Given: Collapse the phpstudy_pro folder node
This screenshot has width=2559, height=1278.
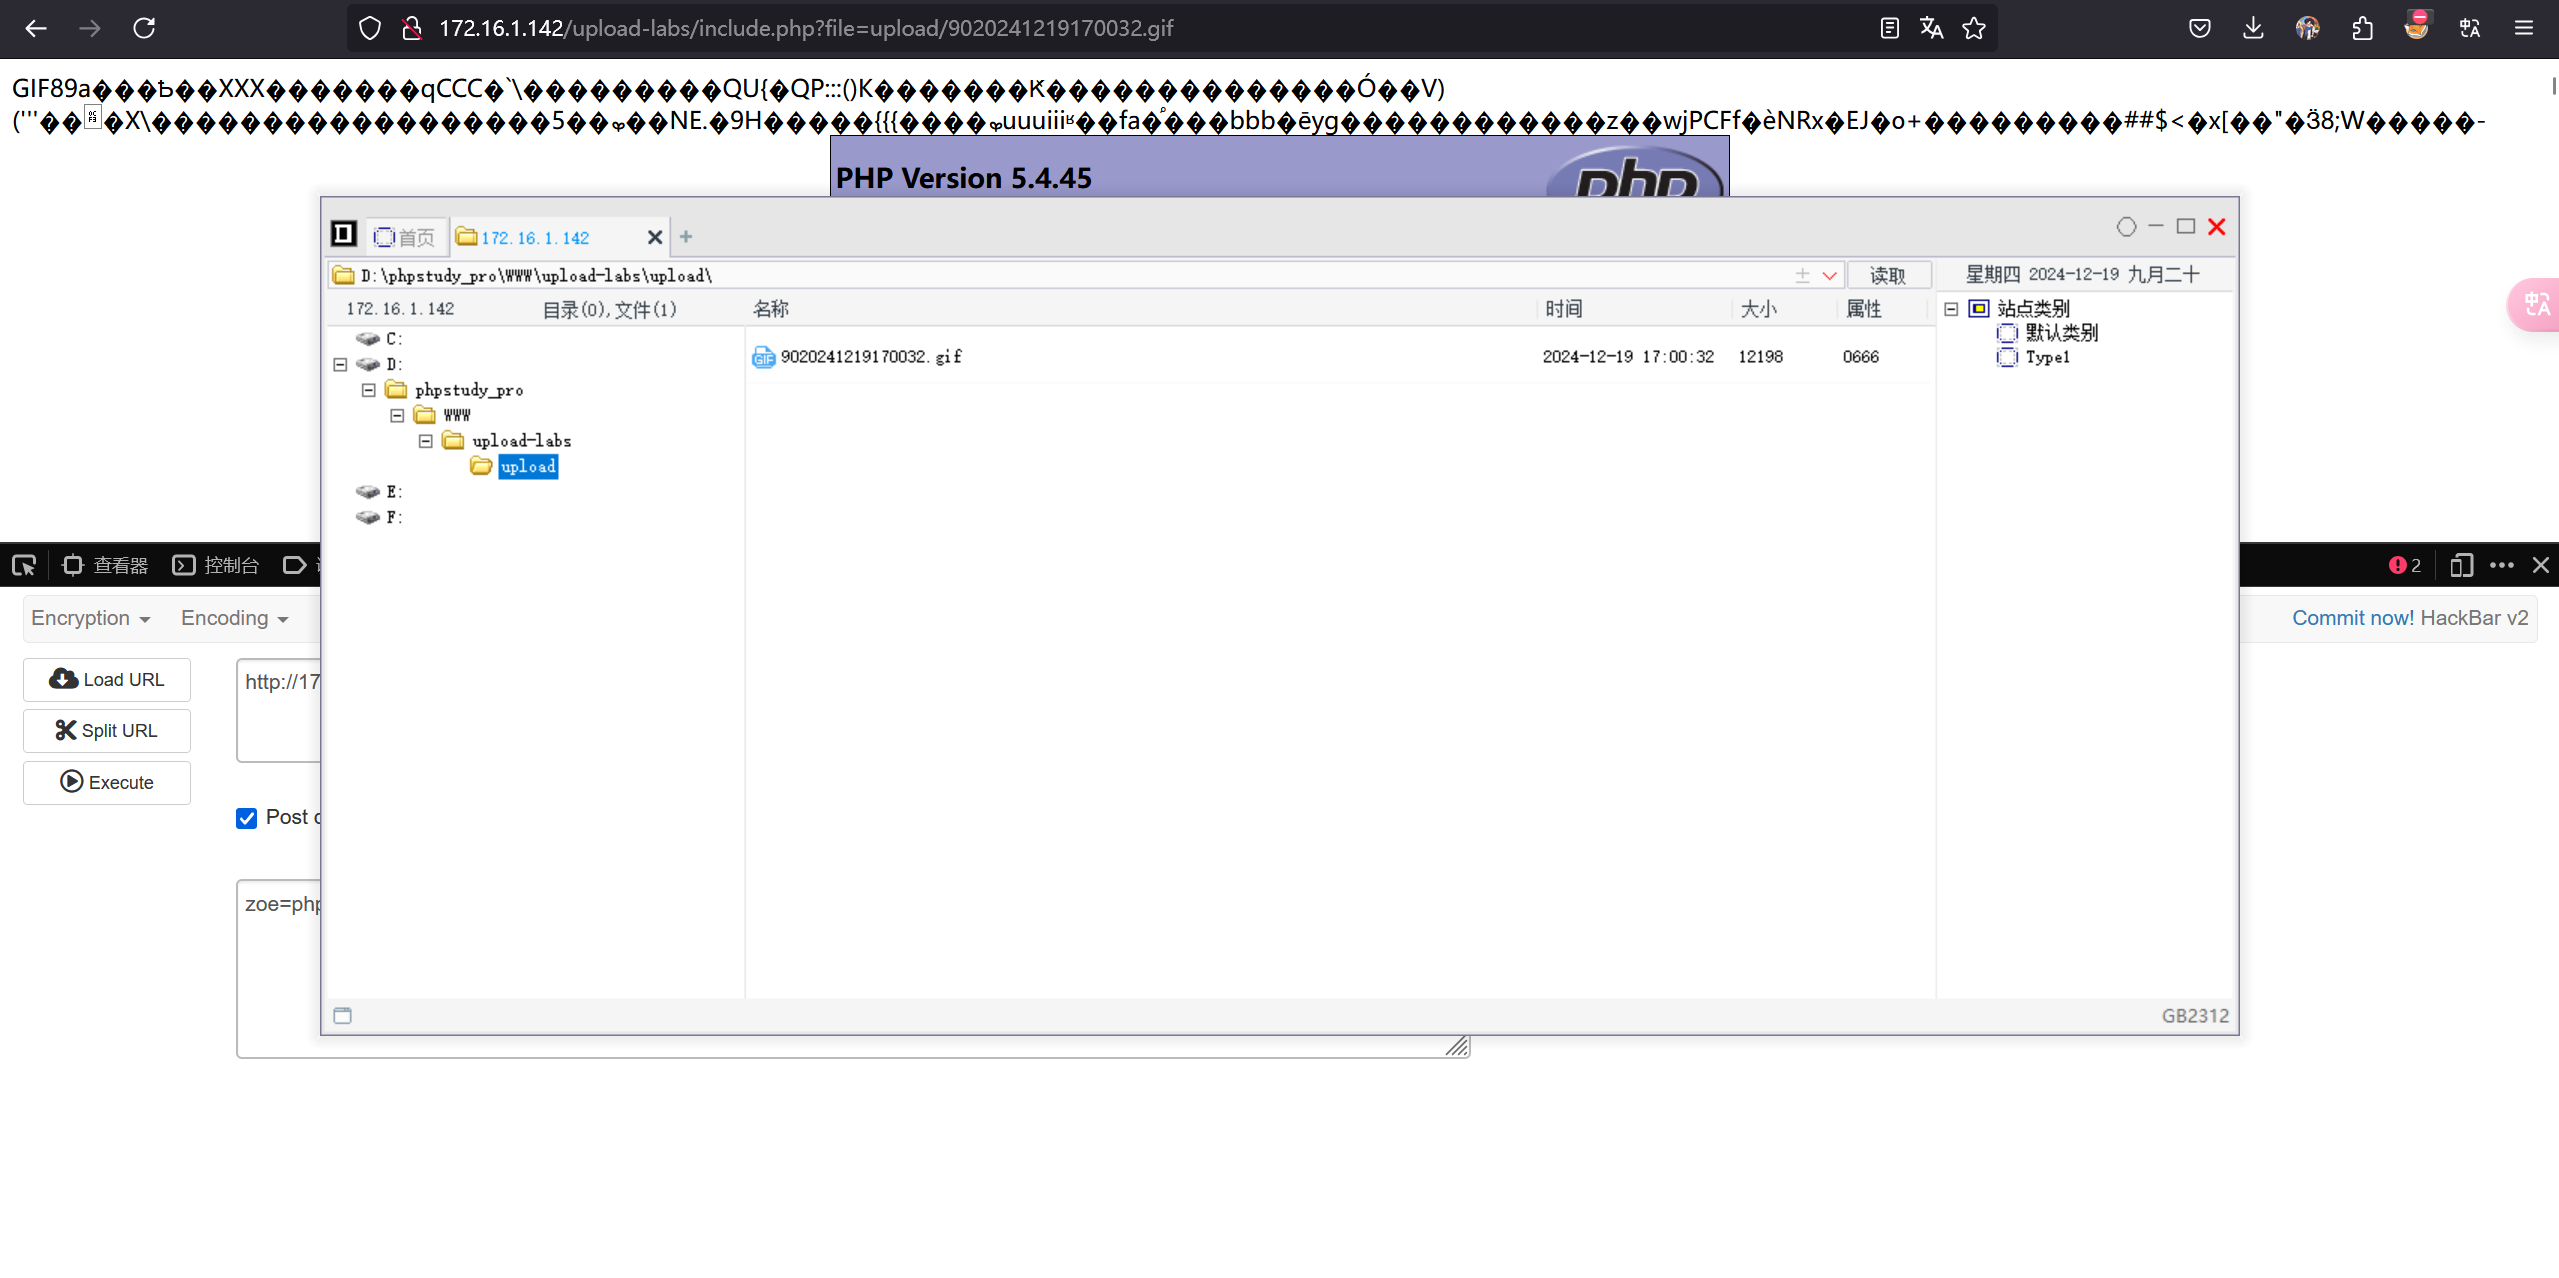Looking at the screenshot, I should 369,390.
